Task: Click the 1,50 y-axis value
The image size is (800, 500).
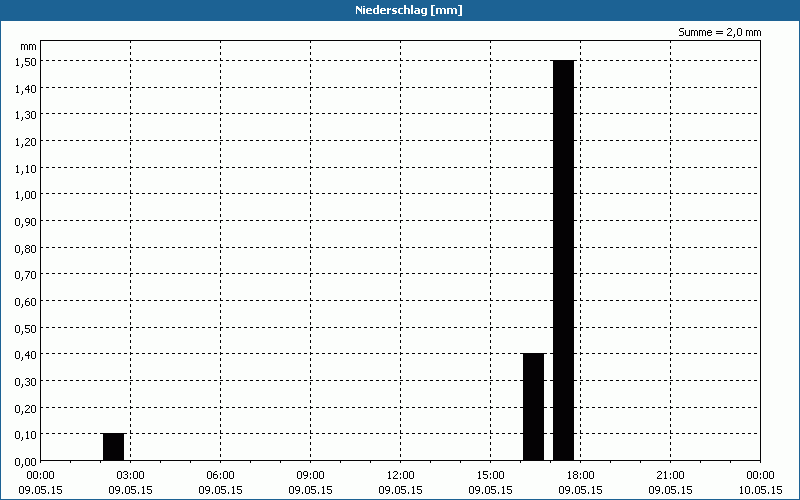Action: click(26, 61)
